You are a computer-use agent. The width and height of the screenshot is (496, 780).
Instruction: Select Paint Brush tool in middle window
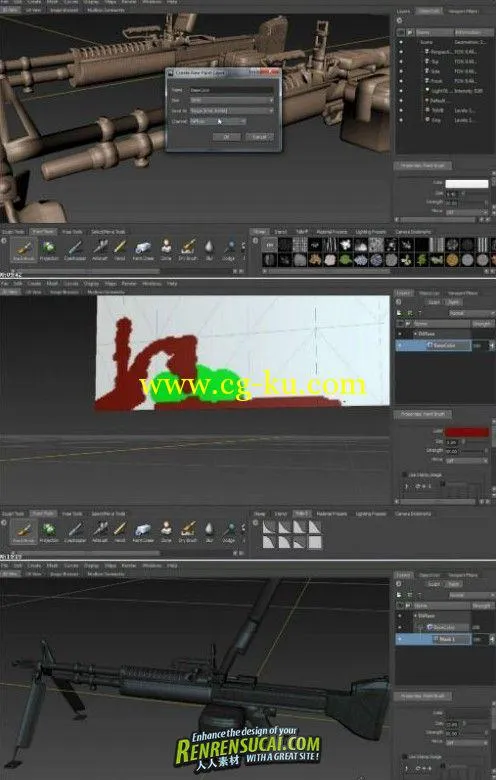(24, 532)
